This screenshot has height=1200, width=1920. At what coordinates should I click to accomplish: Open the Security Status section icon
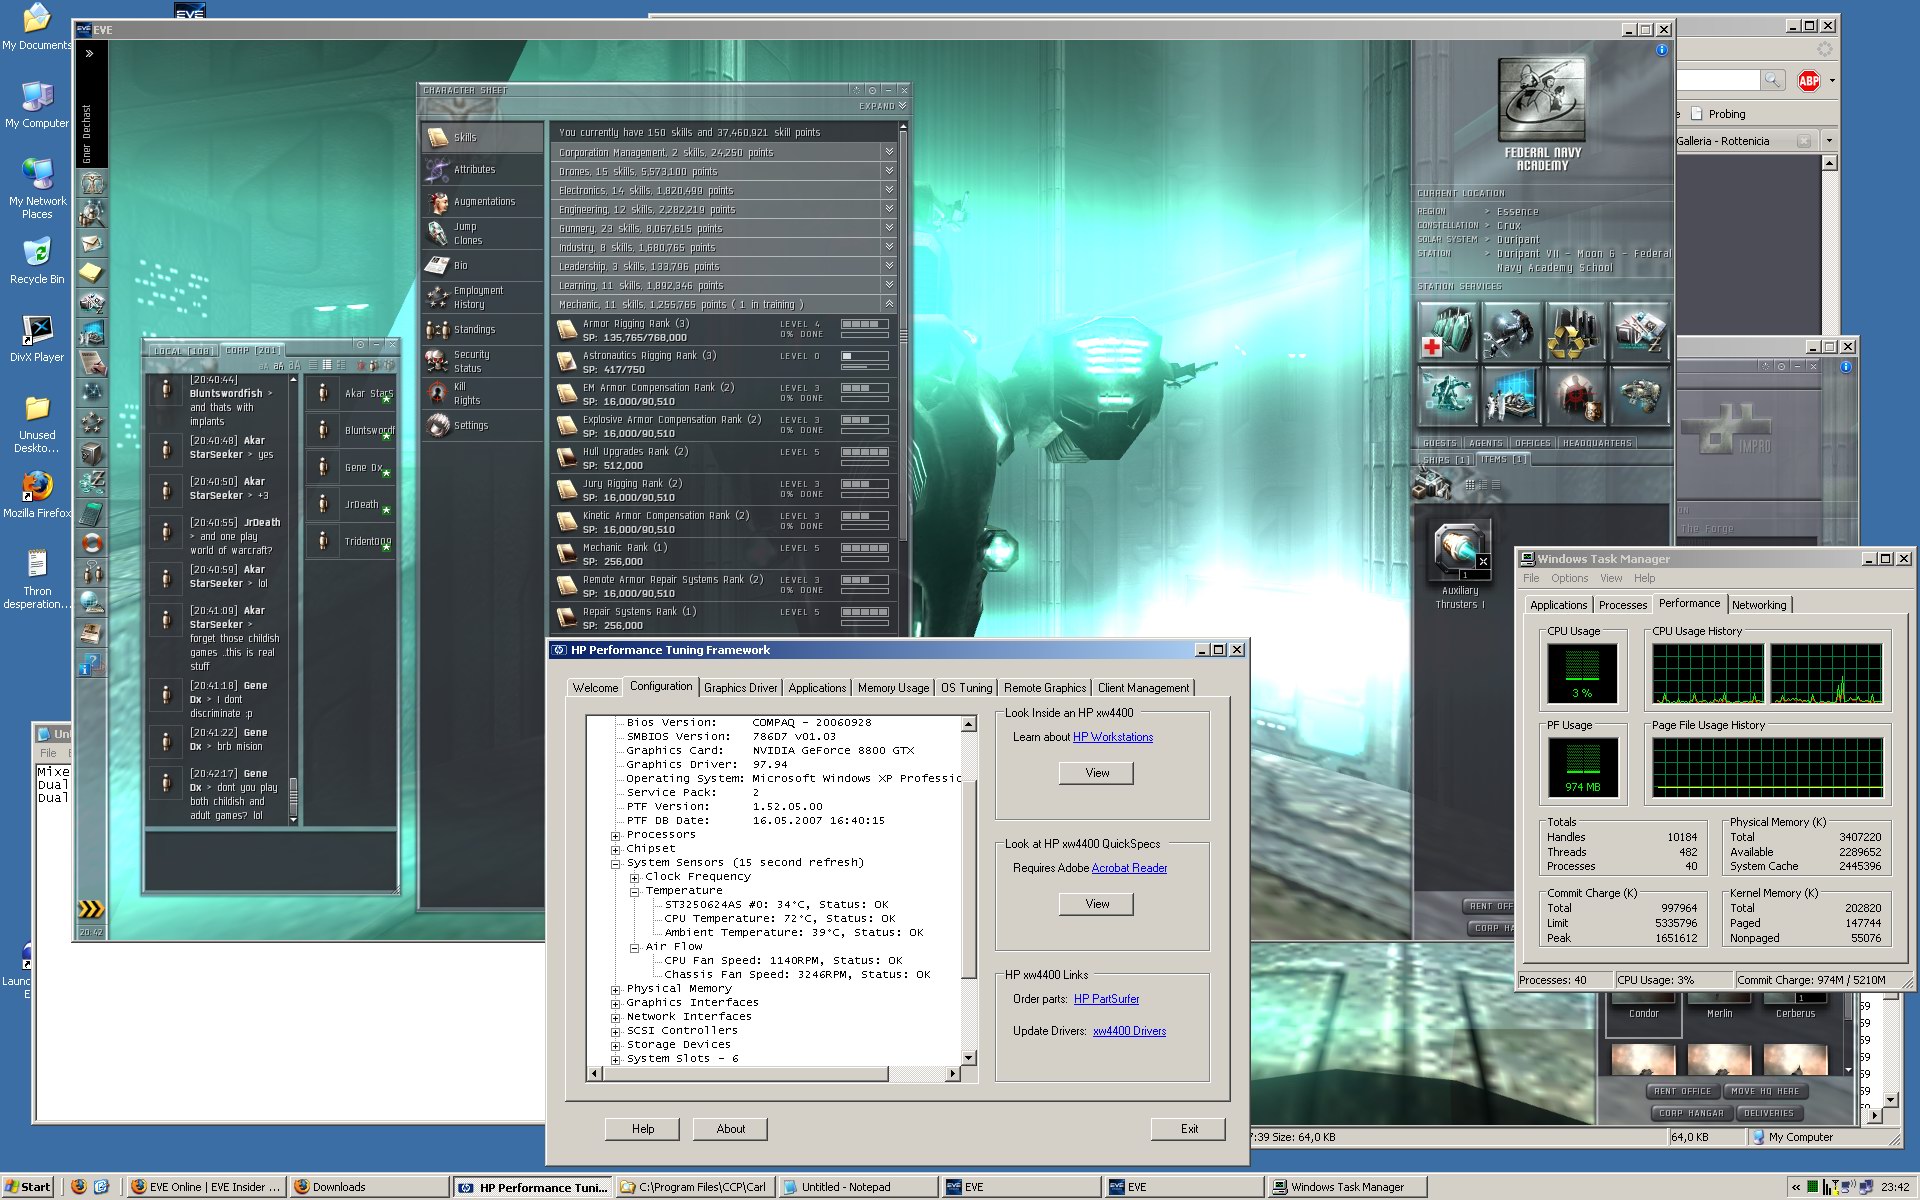tap(438, 361)
